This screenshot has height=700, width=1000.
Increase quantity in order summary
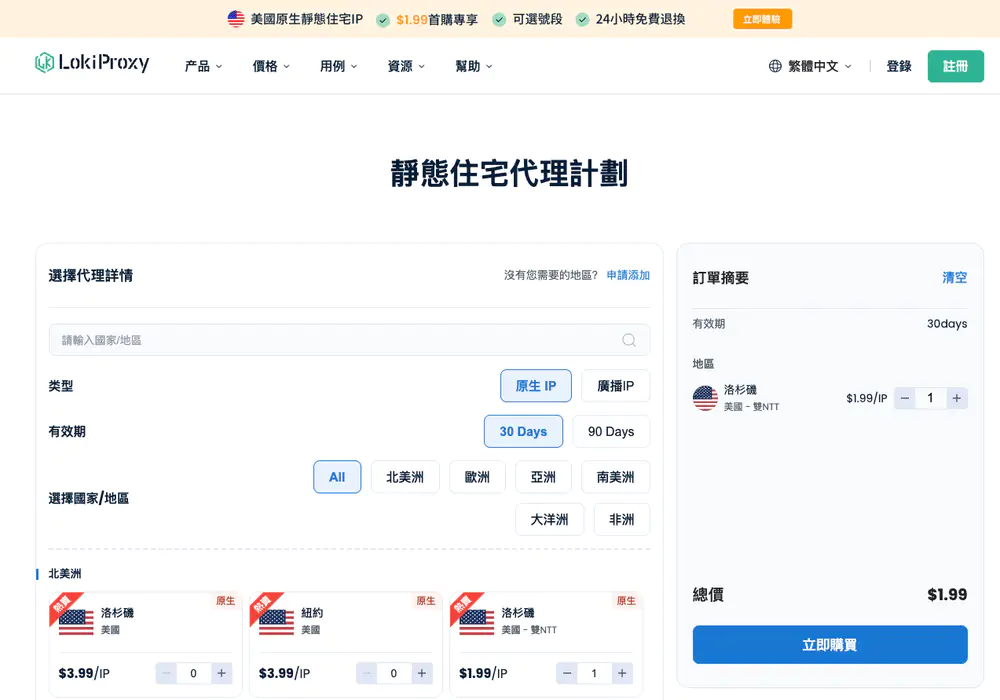[957, 398]
